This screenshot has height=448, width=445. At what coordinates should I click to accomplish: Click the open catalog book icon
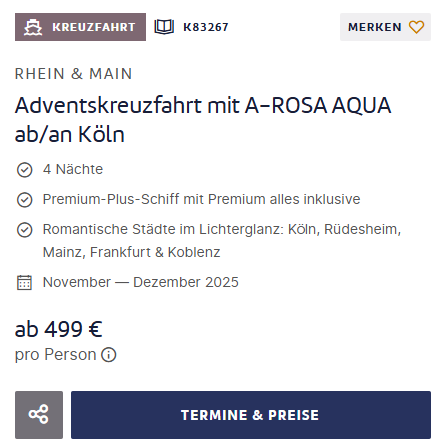coord(164,27)
